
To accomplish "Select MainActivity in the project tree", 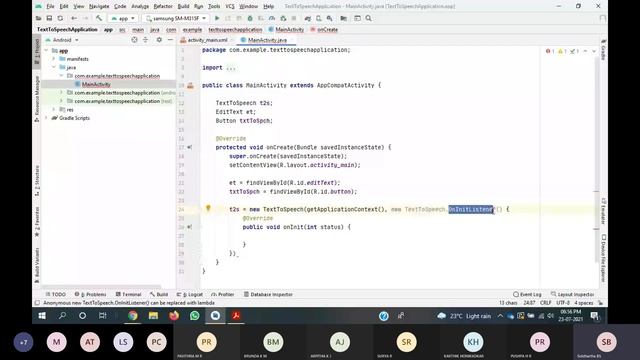I will tap(96, 84).
